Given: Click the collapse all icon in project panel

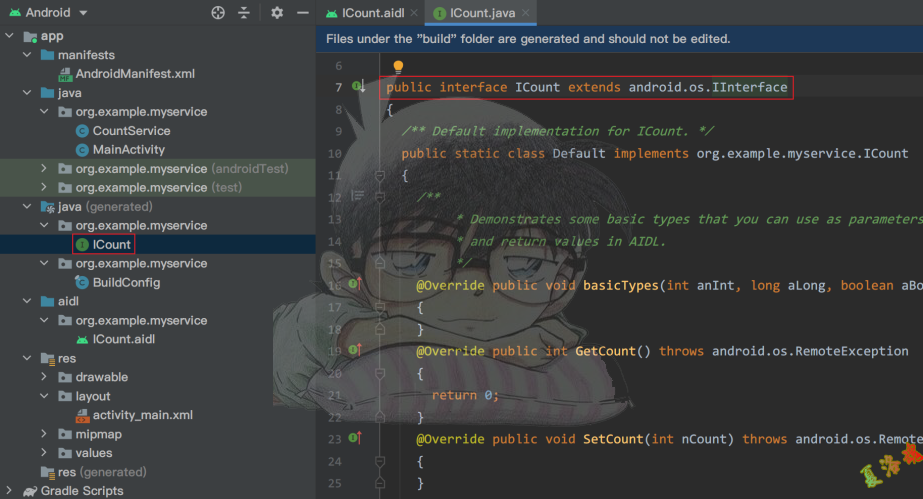Looking at the screenshot, I should pos(244,13).
